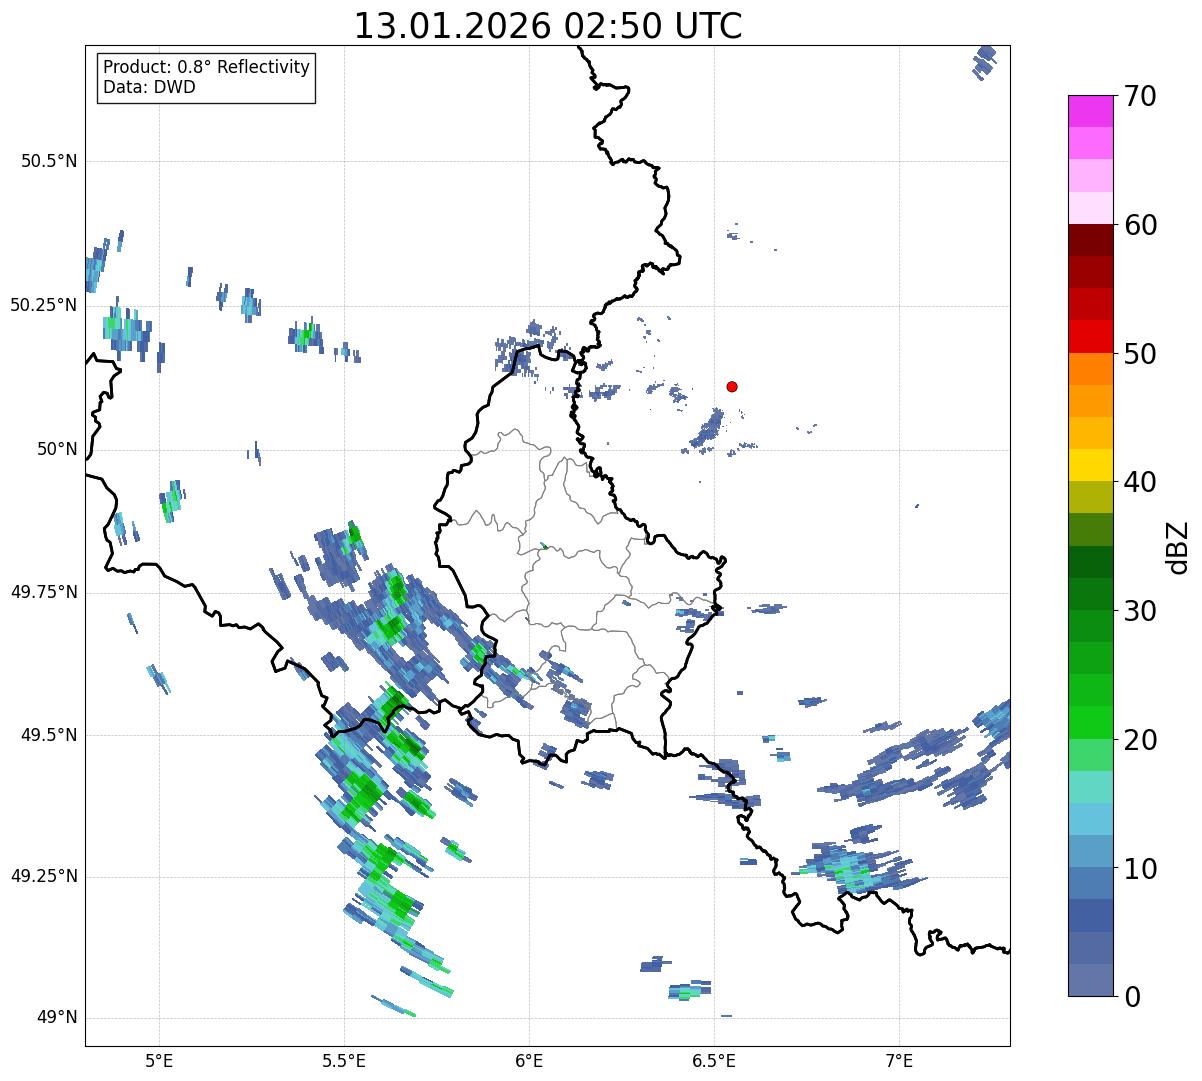
Task: Click the bright red colorbar segment above 50
Action: 1090,336
